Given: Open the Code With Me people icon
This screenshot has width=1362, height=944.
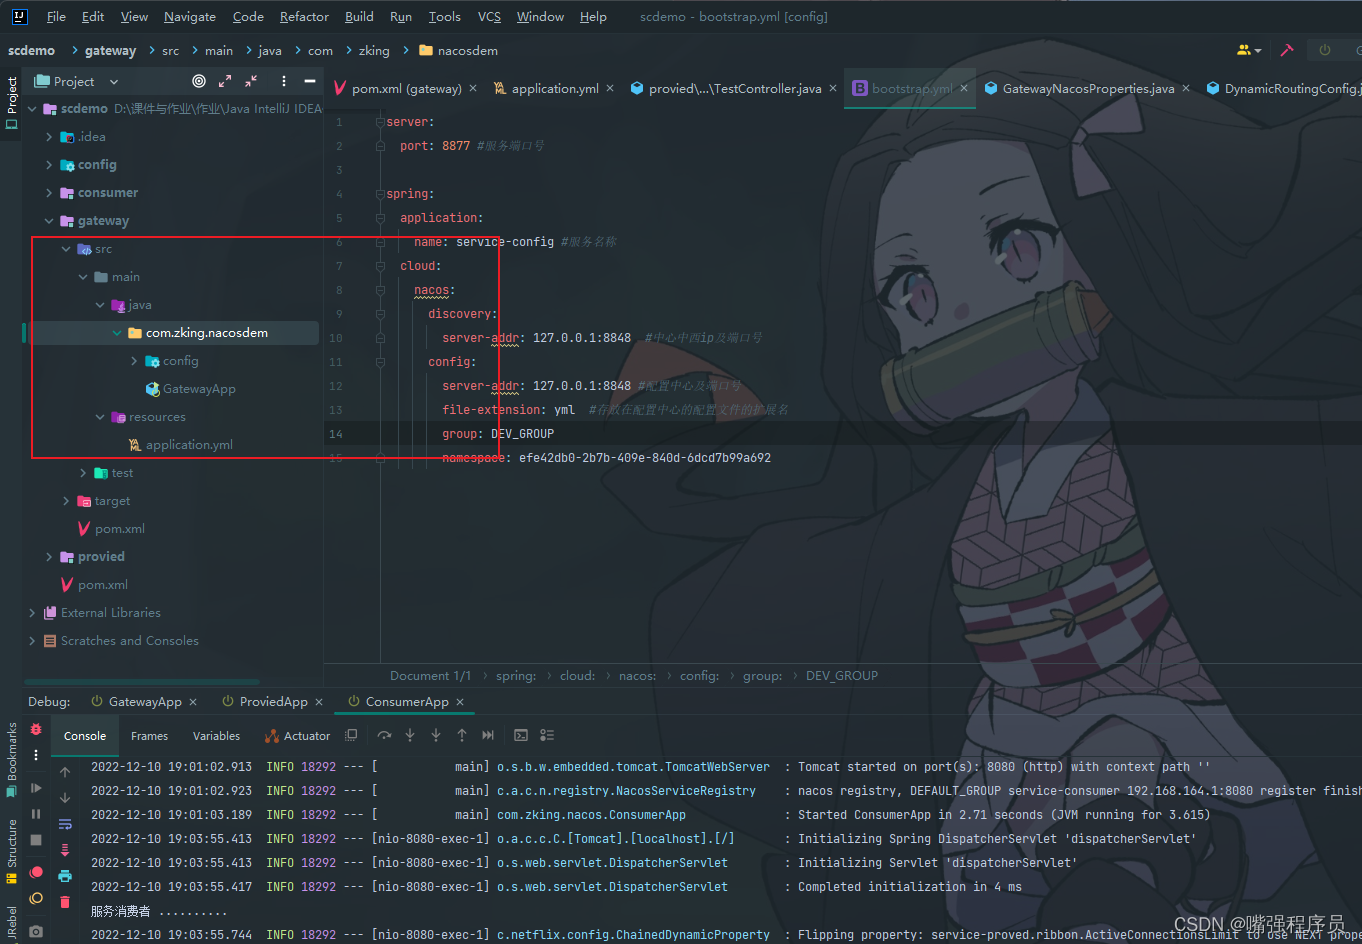Looking at the screenshot, I should click(x=1244, y=50).
